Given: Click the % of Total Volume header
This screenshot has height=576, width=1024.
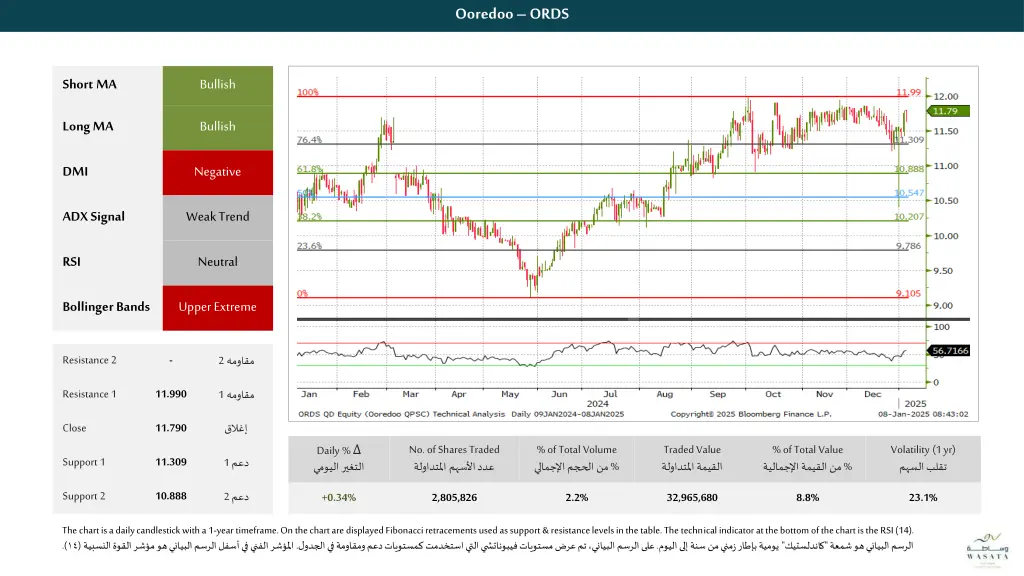Looking at the screenshot, I should click(x=577, y=458).
